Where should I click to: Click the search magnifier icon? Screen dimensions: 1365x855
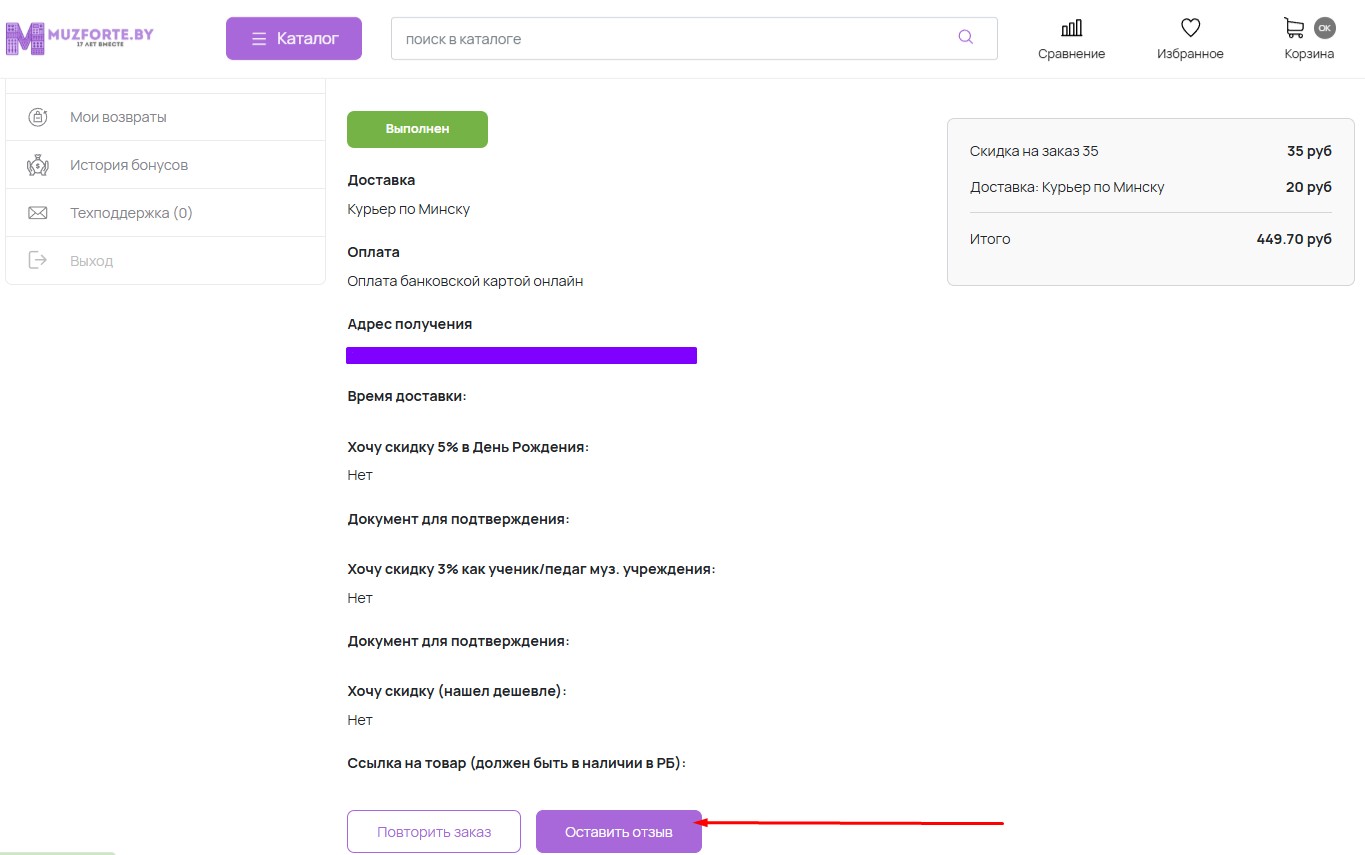(x=965, y=38)
